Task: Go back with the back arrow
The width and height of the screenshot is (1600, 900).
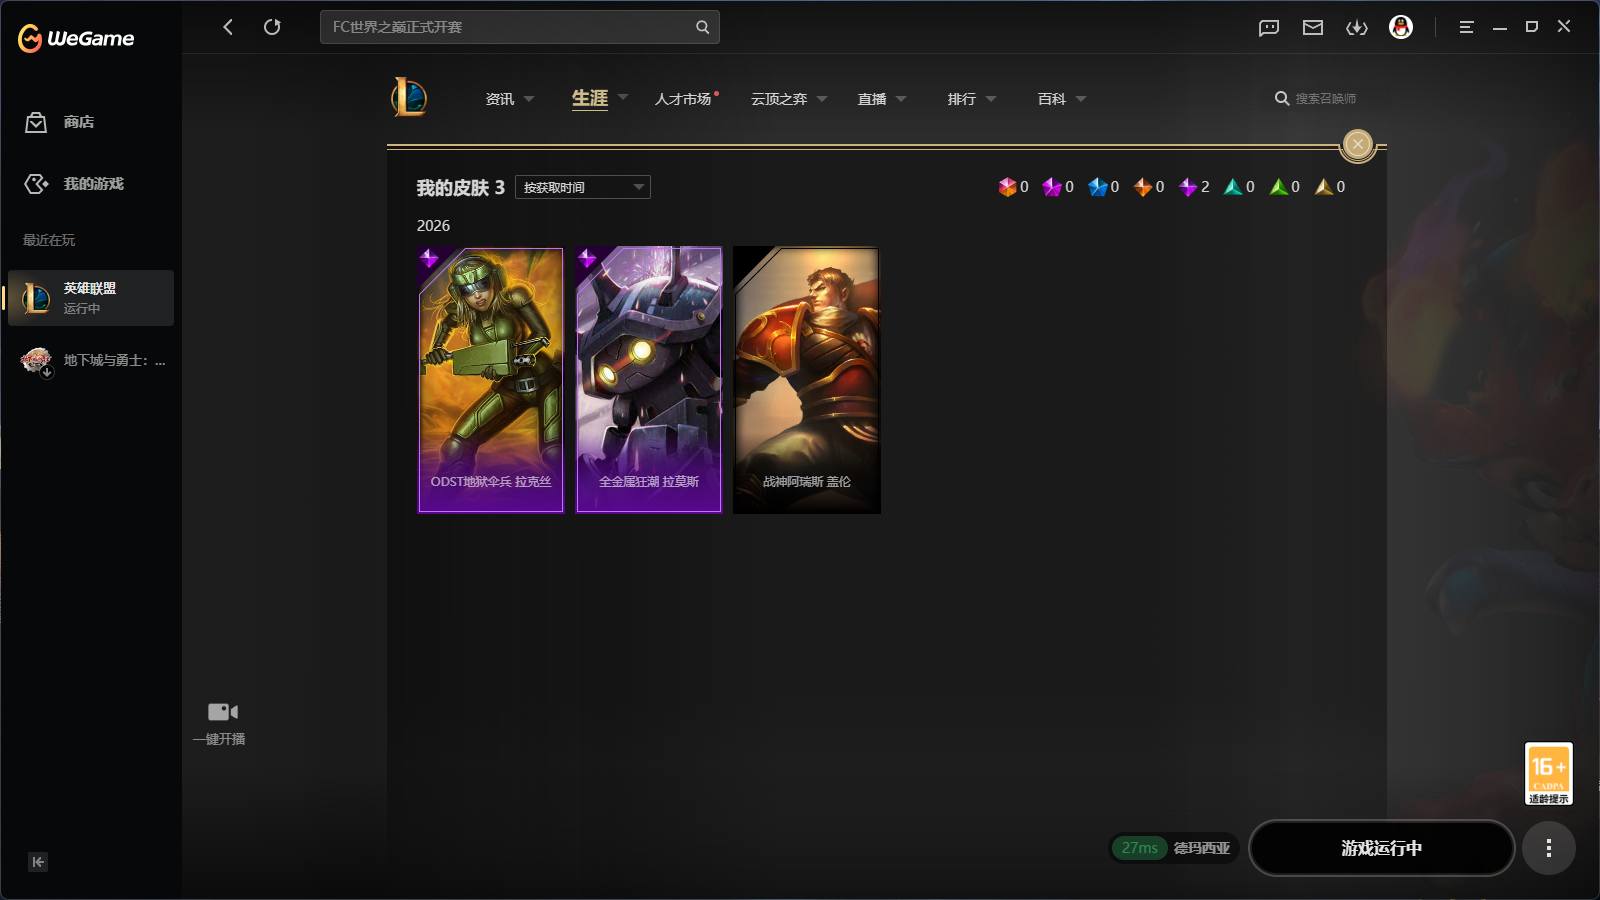Action: (228, 27)
